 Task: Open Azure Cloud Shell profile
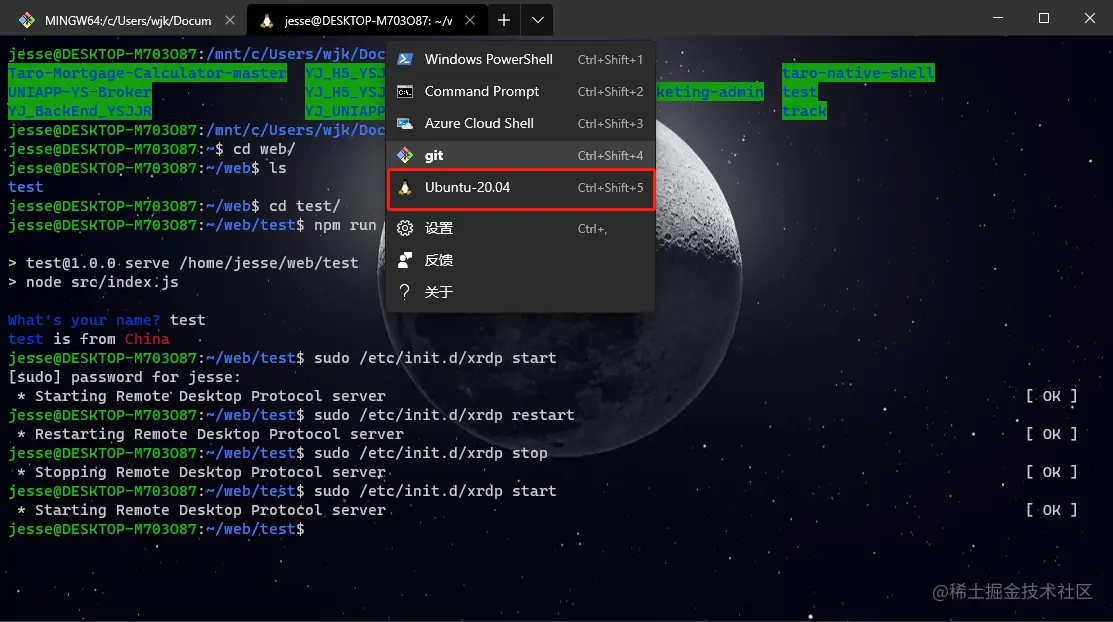click(x=520, y=124)
